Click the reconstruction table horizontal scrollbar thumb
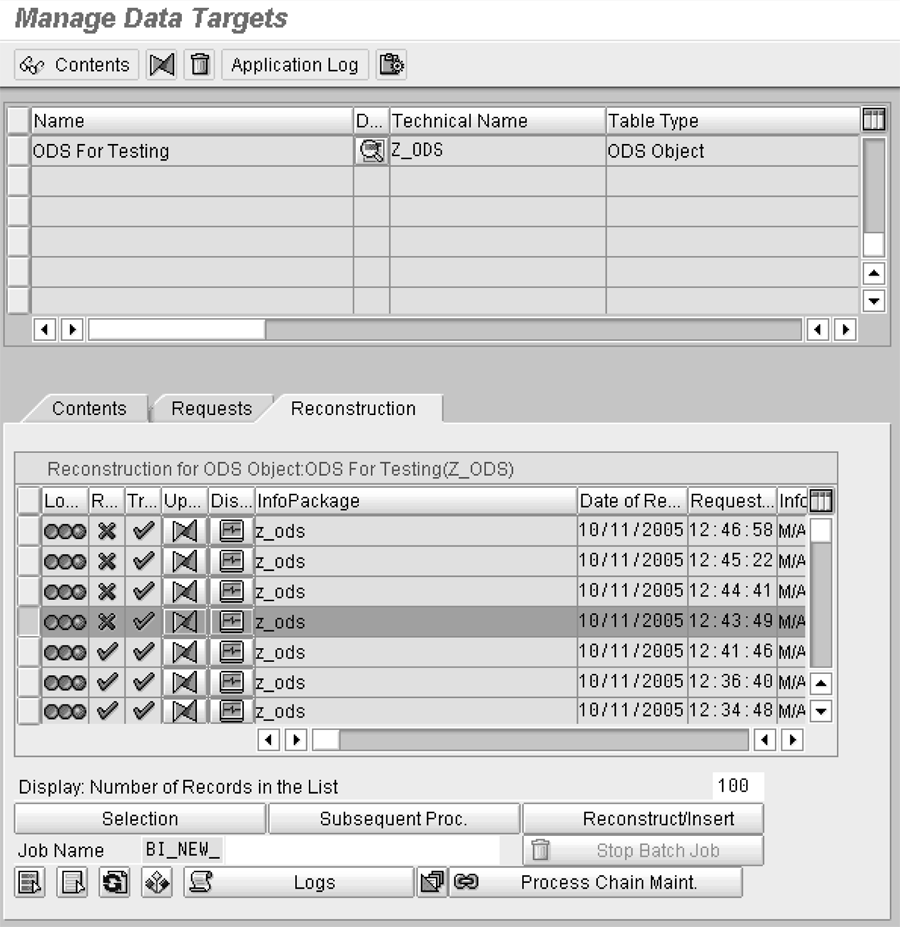This screenshot has height=927, width=900. point(326,740)
